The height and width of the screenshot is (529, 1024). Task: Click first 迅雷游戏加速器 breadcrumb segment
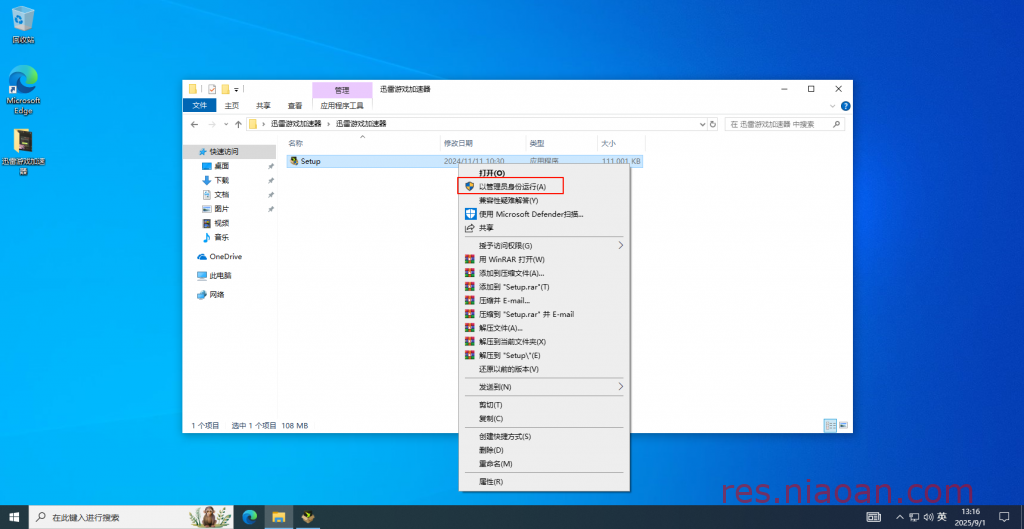296,123
